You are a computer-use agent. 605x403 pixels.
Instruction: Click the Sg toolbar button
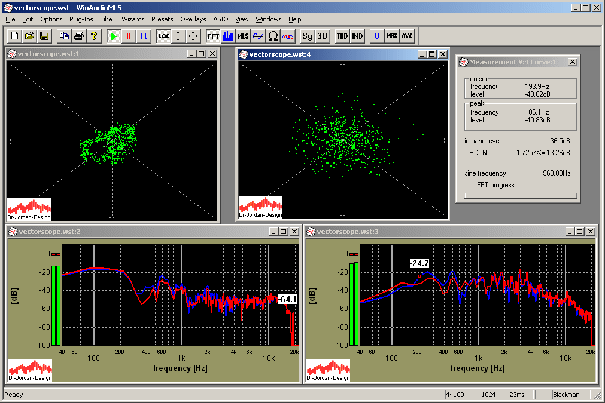307,35
